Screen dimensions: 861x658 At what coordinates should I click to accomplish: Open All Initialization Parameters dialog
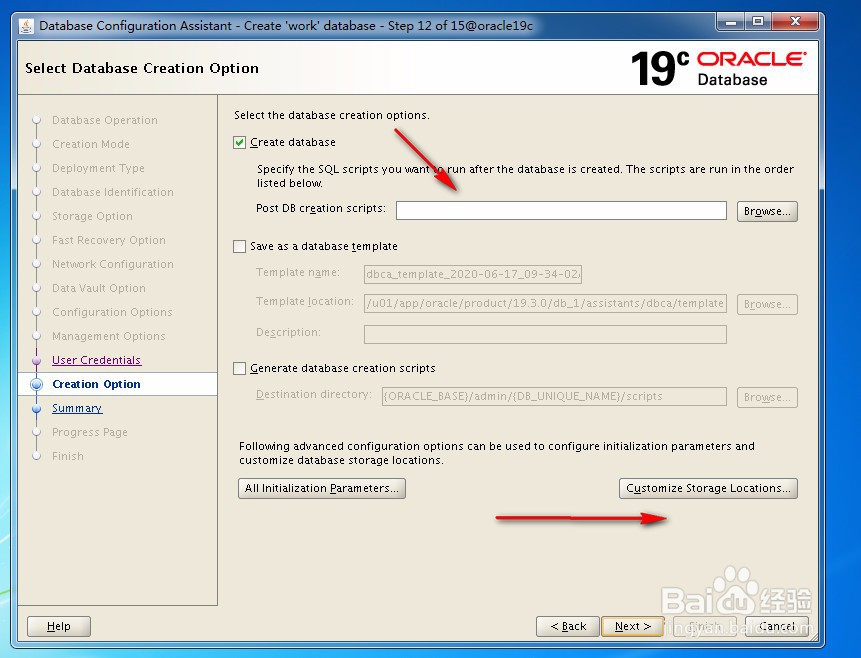pos(322,488)
